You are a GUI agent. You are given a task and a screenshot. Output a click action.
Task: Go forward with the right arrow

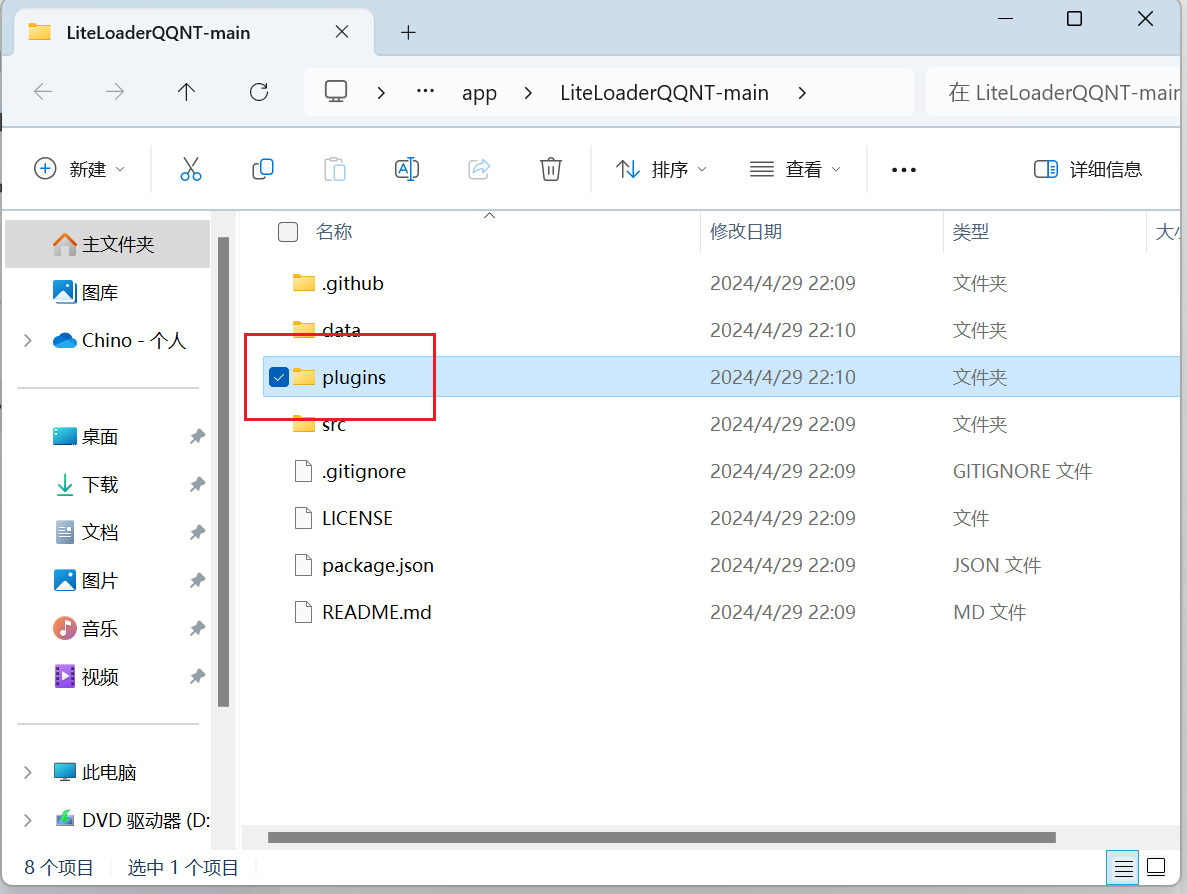pos(115,92)
